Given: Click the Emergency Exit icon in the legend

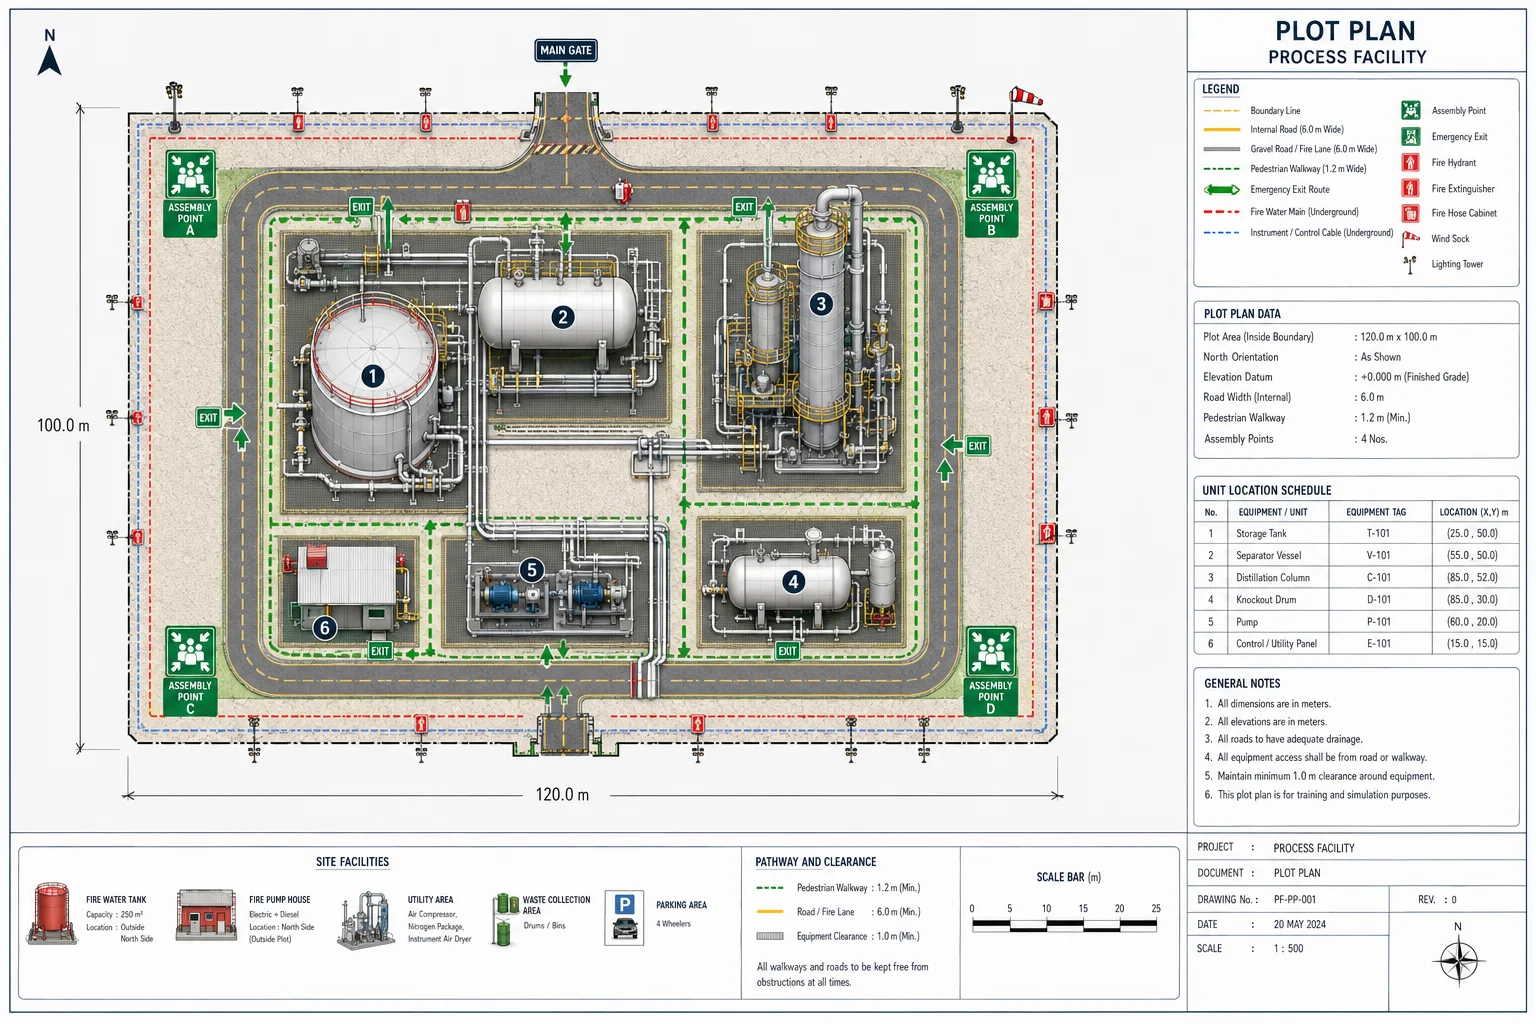Looking at the screenshot, I should pos(1411,136).
